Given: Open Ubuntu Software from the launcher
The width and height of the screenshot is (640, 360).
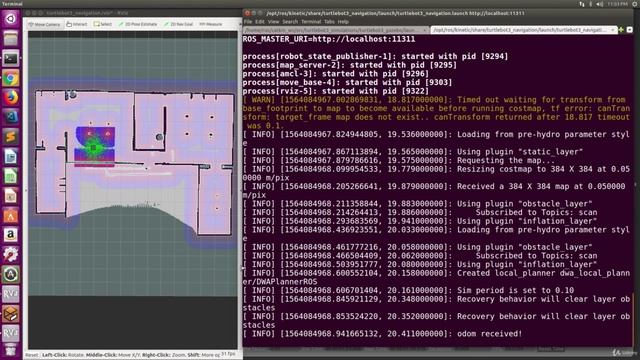Looking at the screenshot, I should 11,216.
